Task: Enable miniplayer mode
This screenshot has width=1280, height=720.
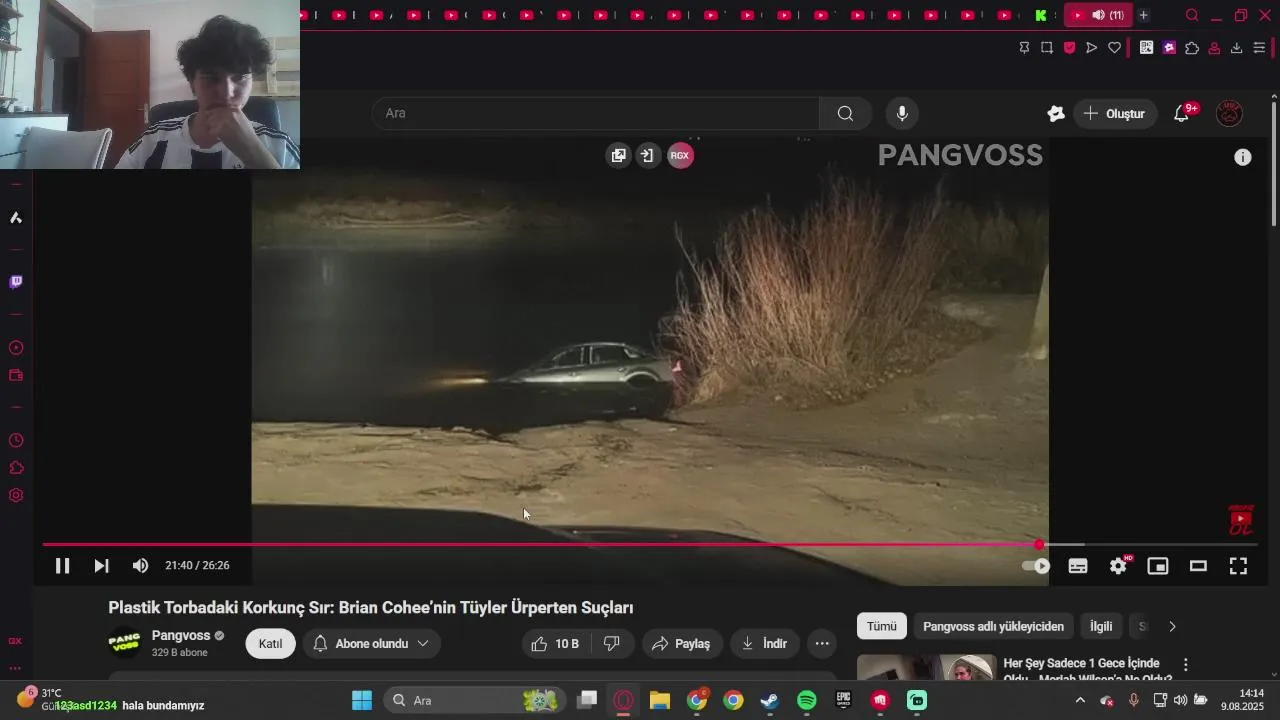Action: 1158,566
